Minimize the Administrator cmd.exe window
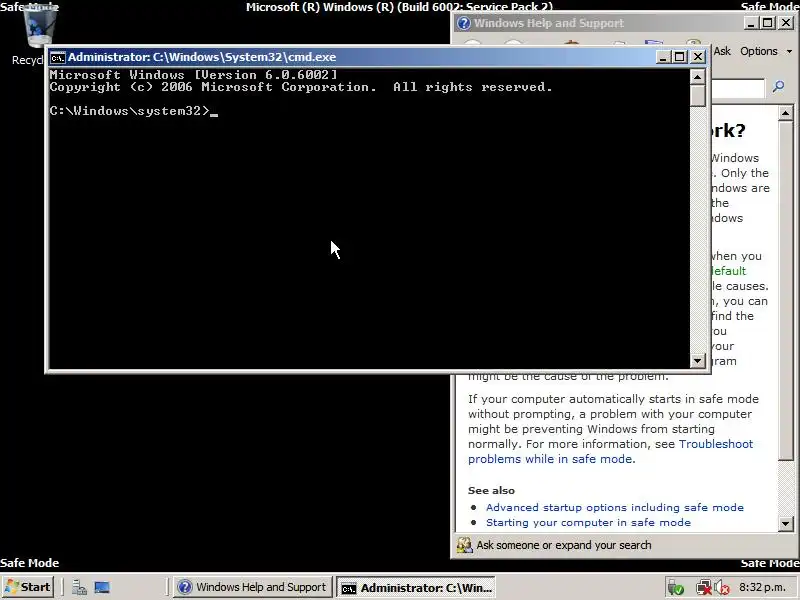Screen dimensions: 800x600 point(662,57)
